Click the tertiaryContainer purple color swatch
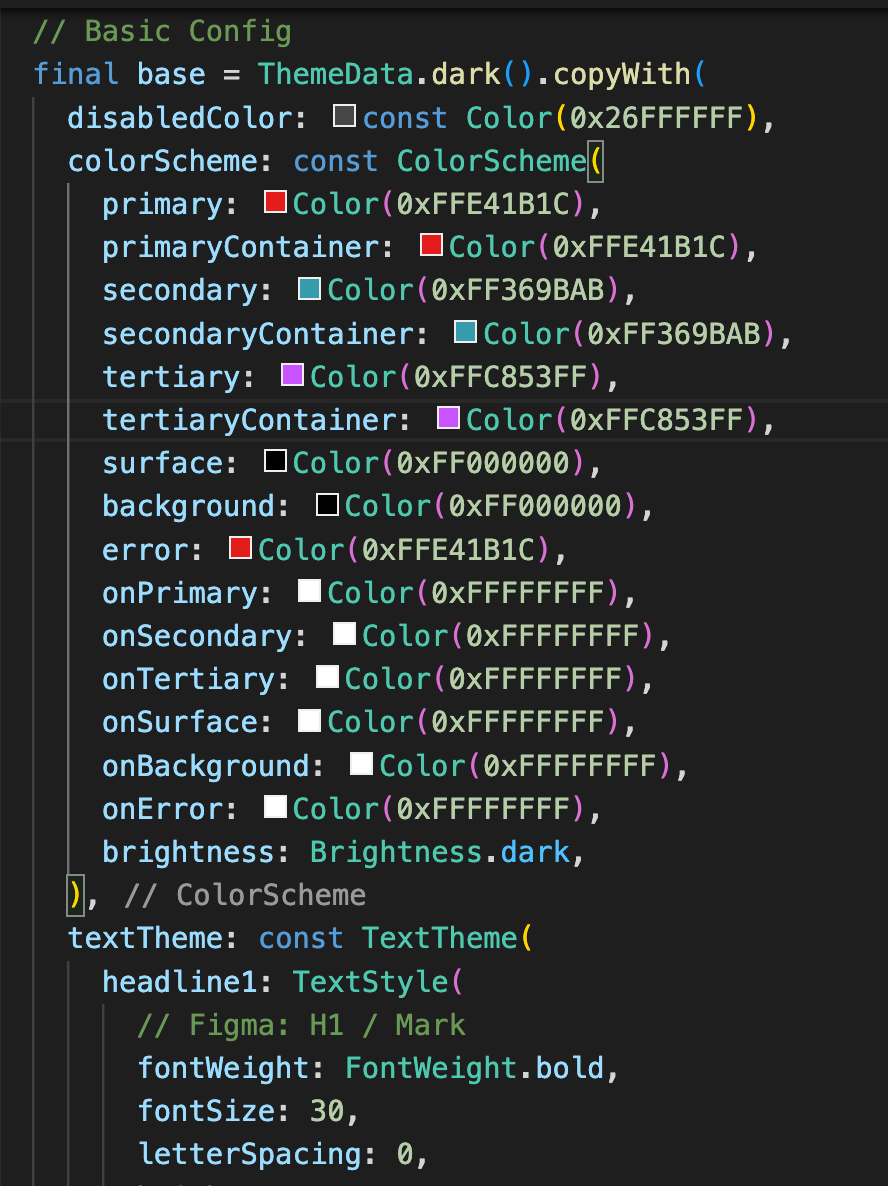The height and width of the screenshot is (1186, 888). tap(449, 418)
